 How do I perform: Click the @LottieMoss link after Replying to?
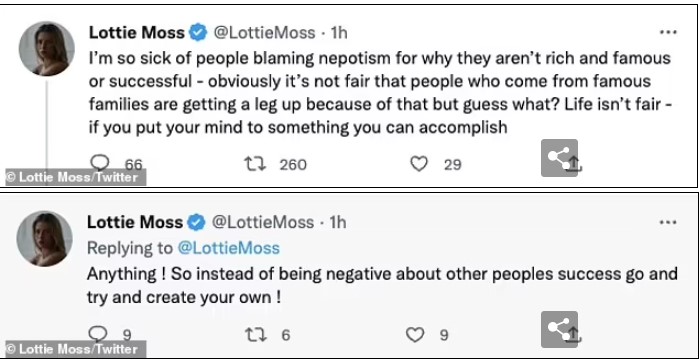[x=229, y=248]
